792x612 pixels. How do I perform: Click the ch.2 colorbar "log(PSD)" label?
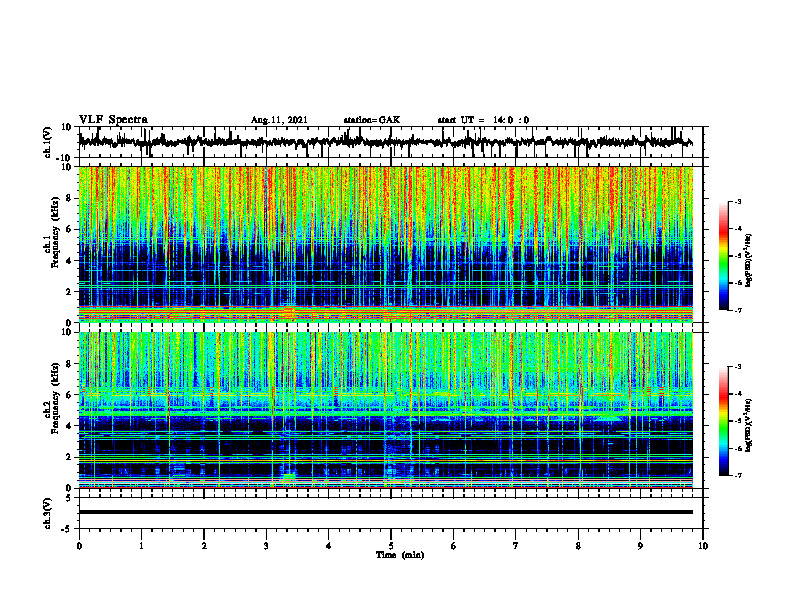749,424
